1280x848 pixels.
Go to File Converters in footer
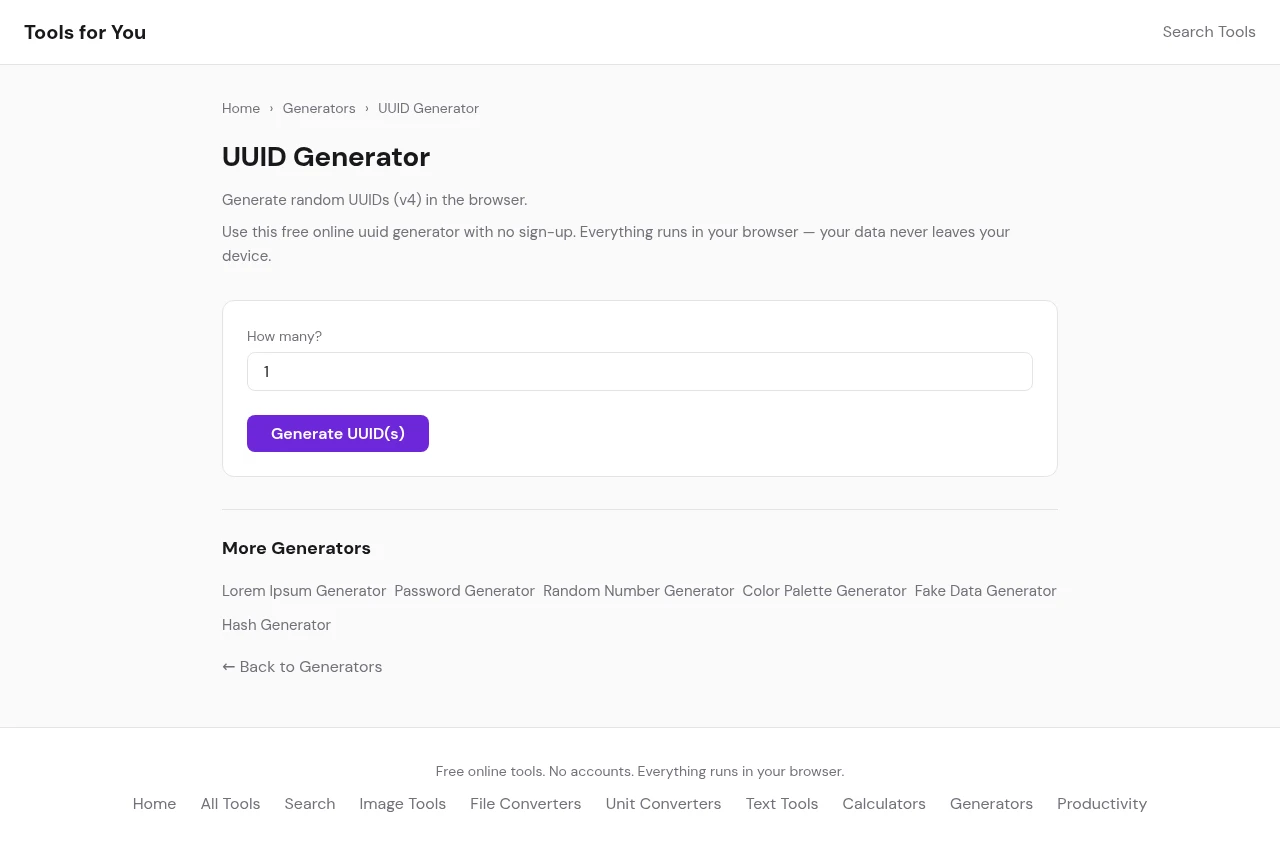tap(525, 804)
